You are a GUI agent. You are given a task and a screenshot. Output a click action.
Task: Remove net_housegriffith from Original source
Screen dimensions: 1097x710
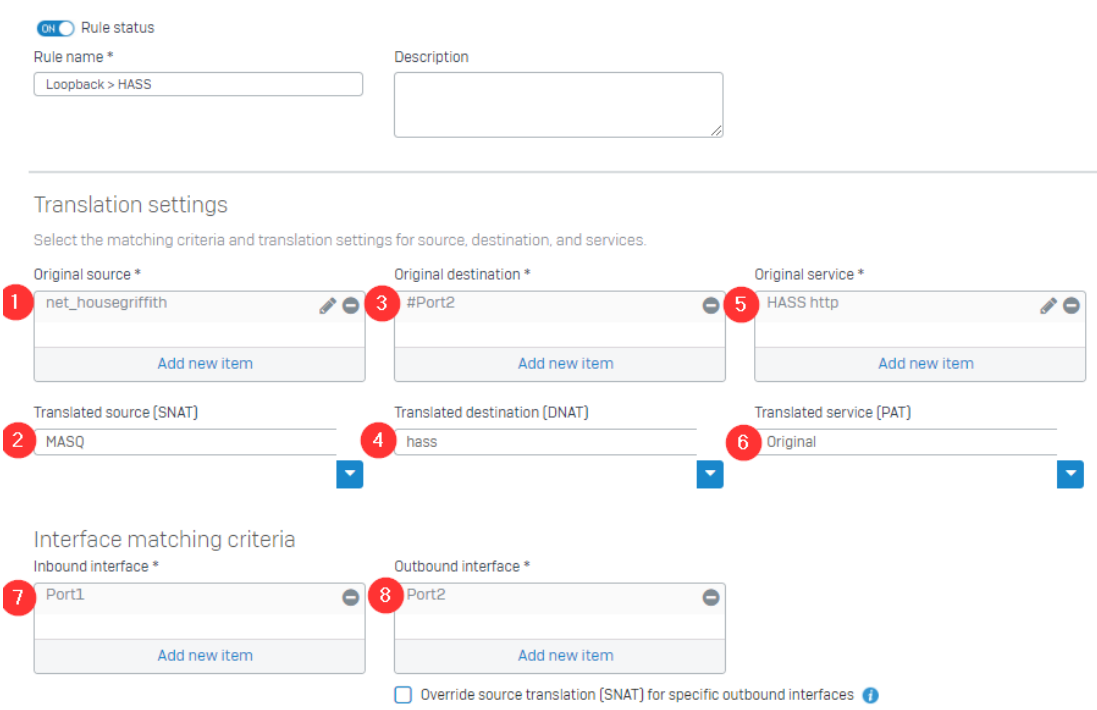pyautogui.click(x=350, y=306)
